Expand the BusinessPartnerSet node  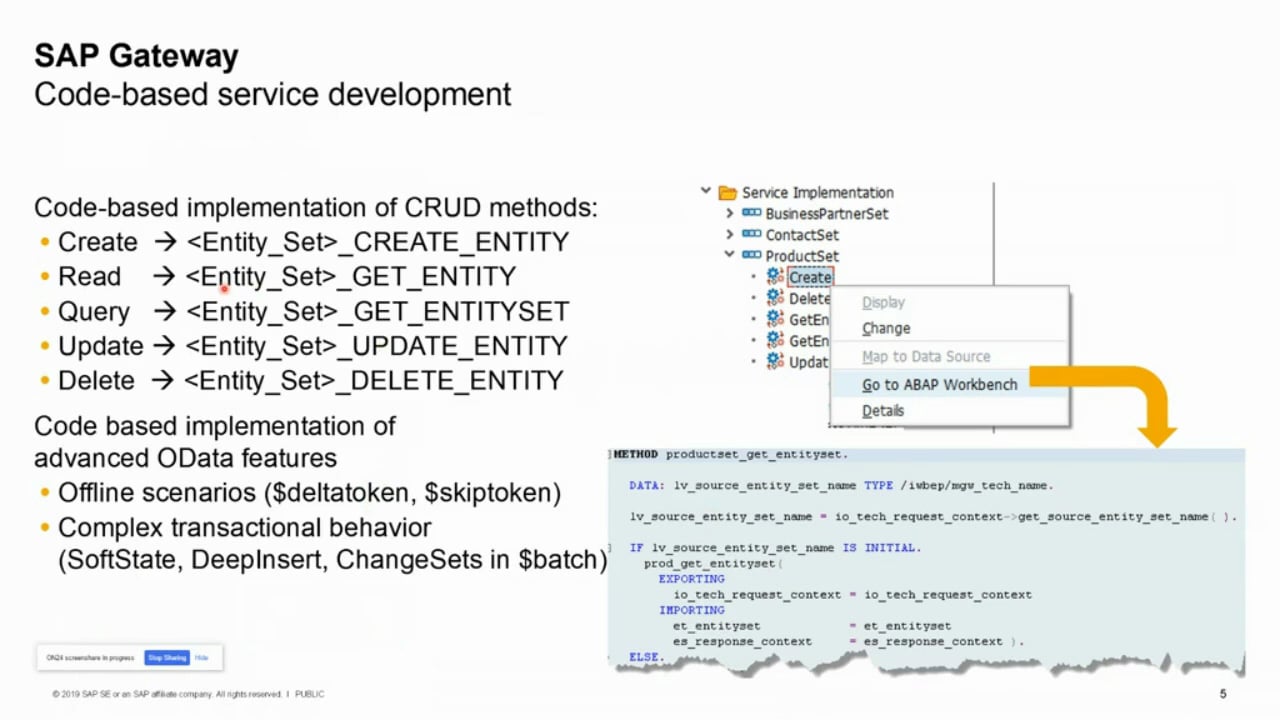(729, 213)
